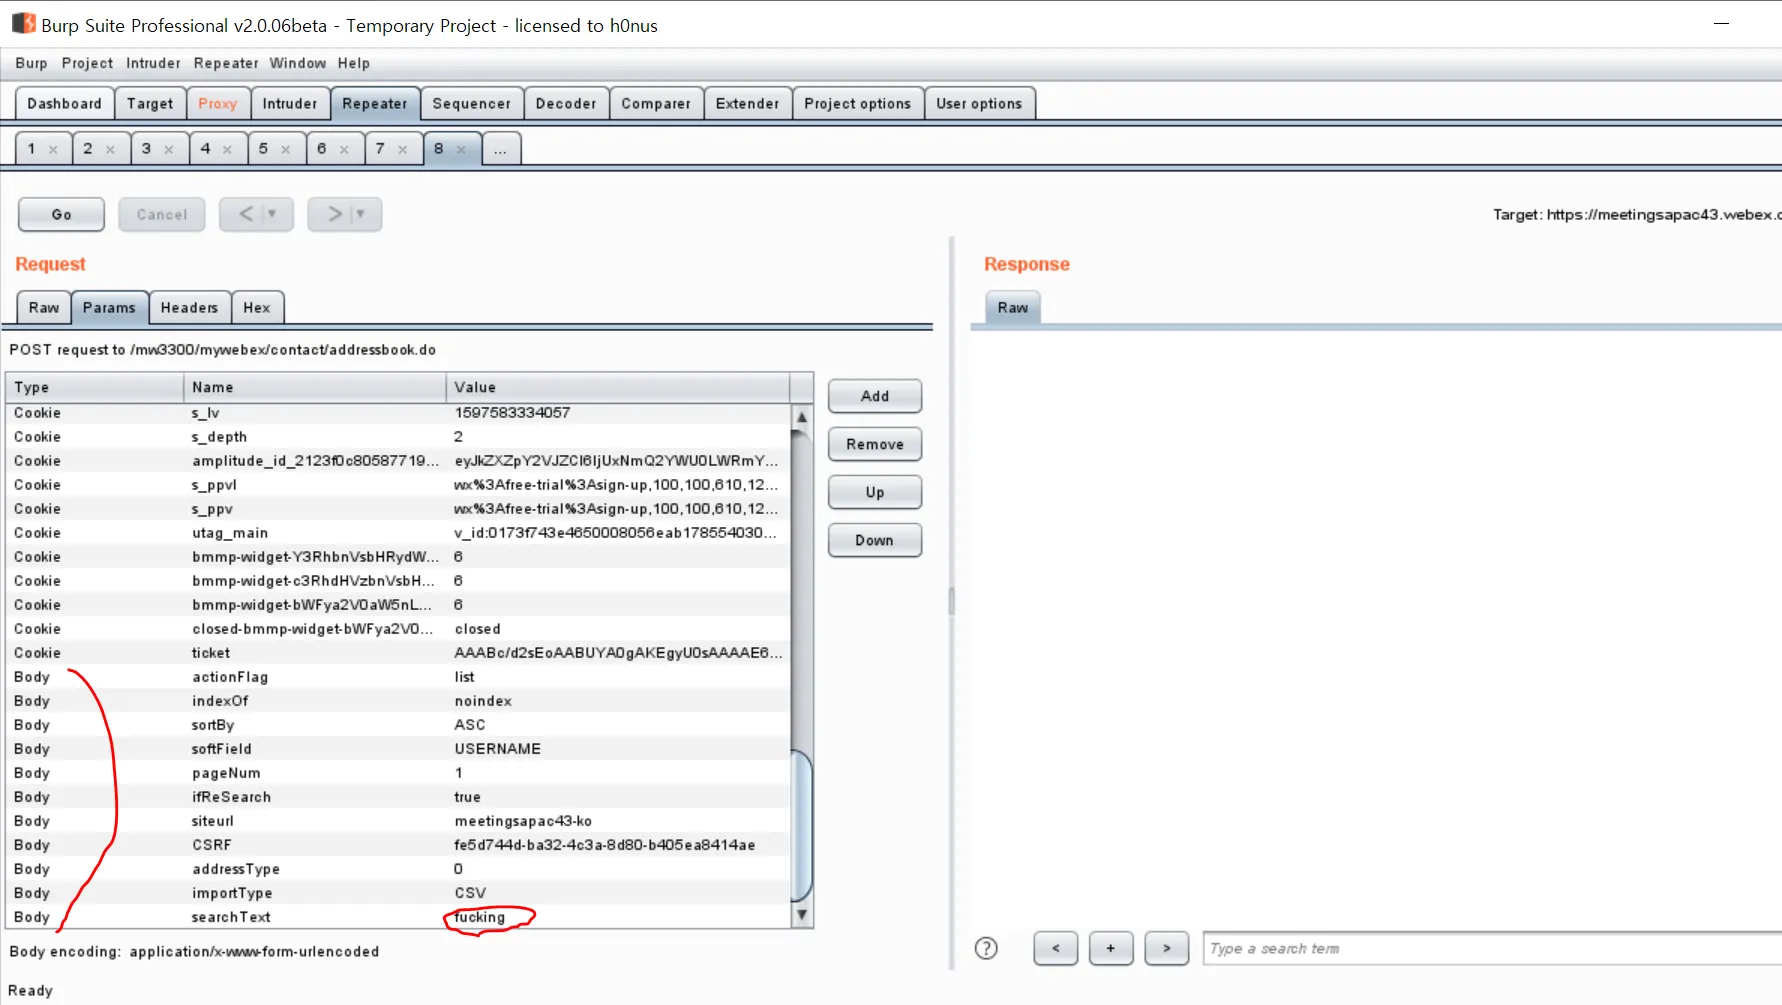Switch to the Comparer tab

(656, 103)
